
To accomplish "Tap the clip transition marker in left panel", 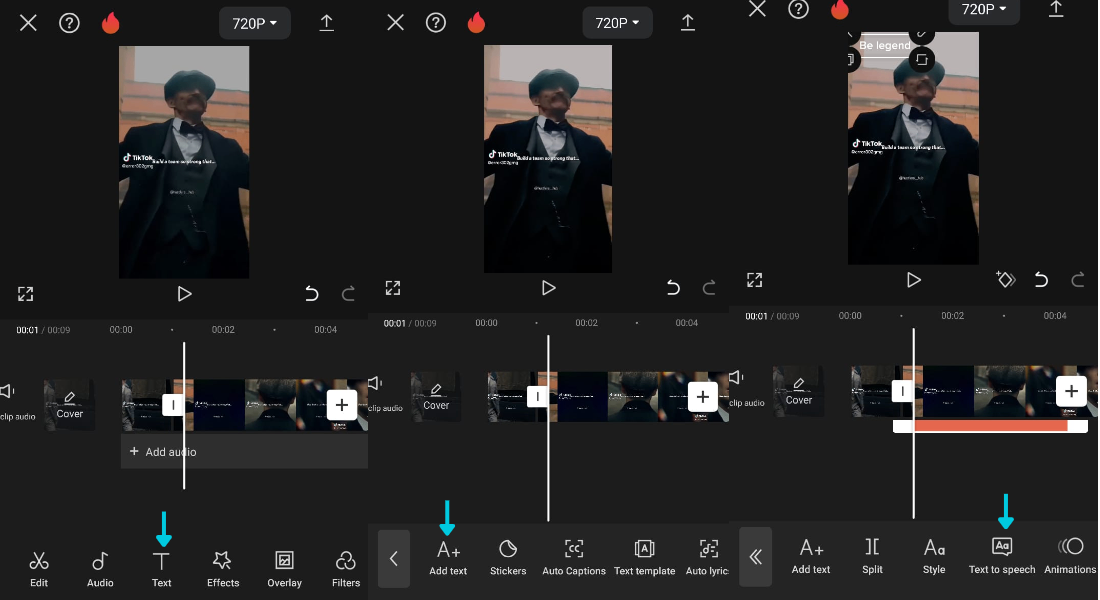I will point(173,405).
